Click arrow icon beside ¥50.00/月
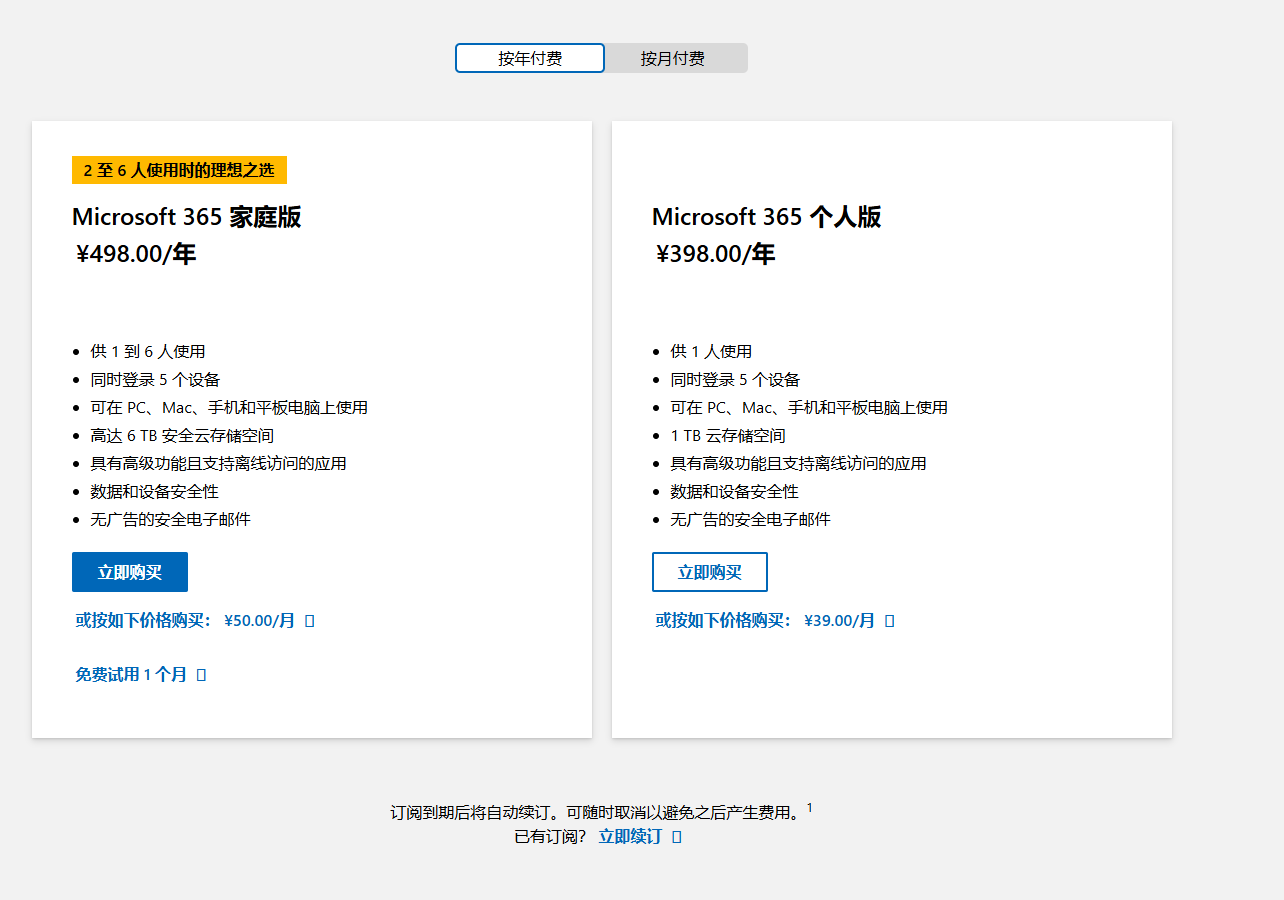 (309, 620)
